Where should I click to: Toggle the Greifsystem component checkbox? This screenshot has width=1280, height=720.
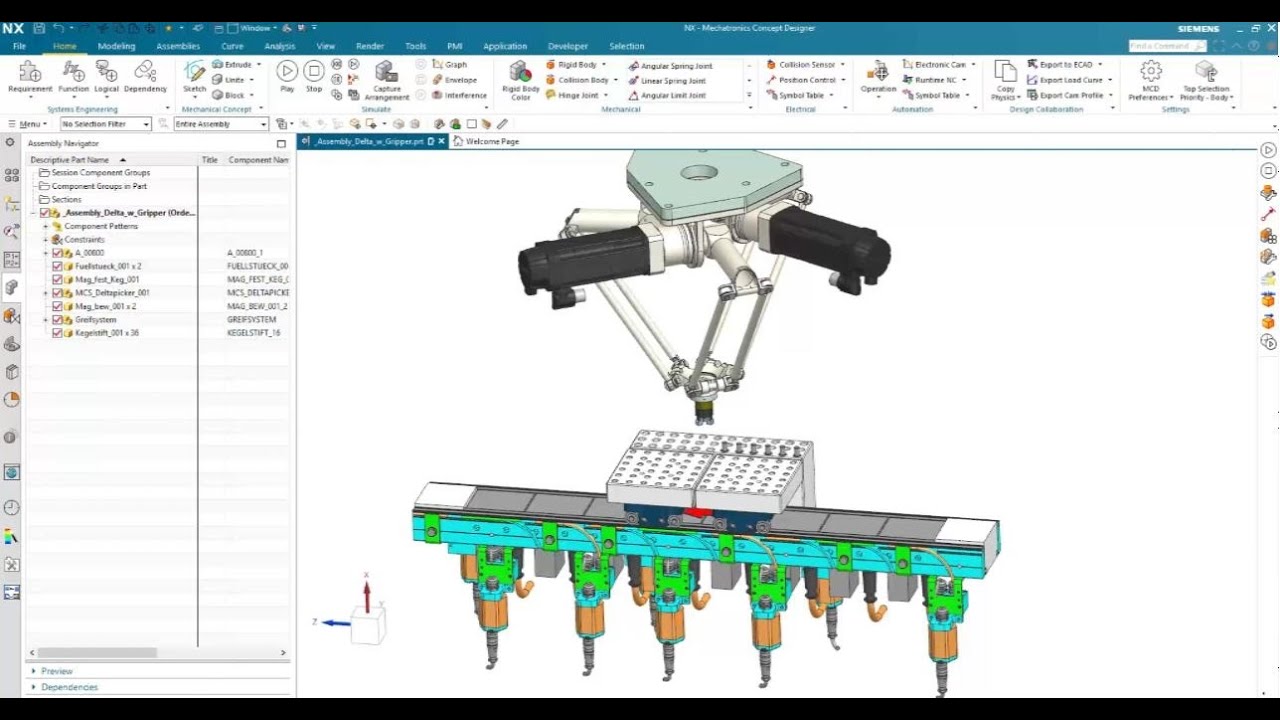click(x=57, y=320)
